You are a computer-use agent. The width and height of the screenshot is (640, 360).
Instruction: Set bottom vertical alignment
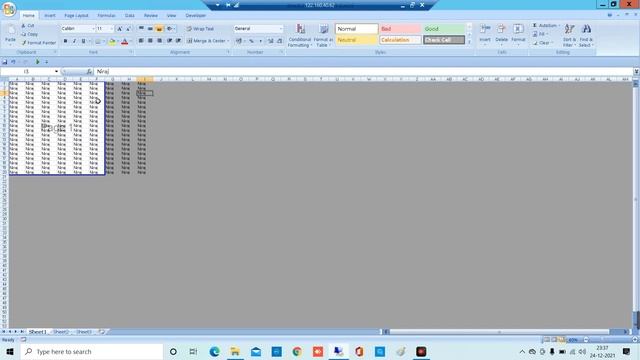(x=159, y=29)
